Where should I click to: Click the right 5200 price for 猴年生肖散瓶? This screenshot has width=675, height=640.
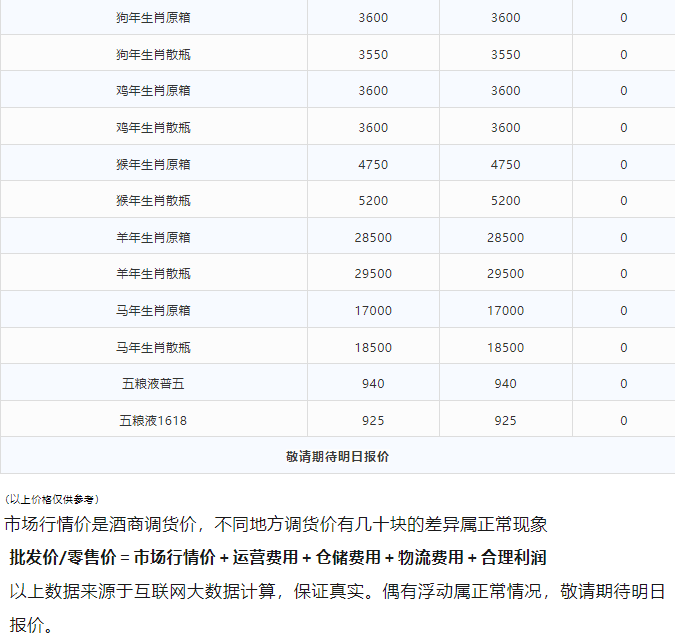click(x=506, y=201)
